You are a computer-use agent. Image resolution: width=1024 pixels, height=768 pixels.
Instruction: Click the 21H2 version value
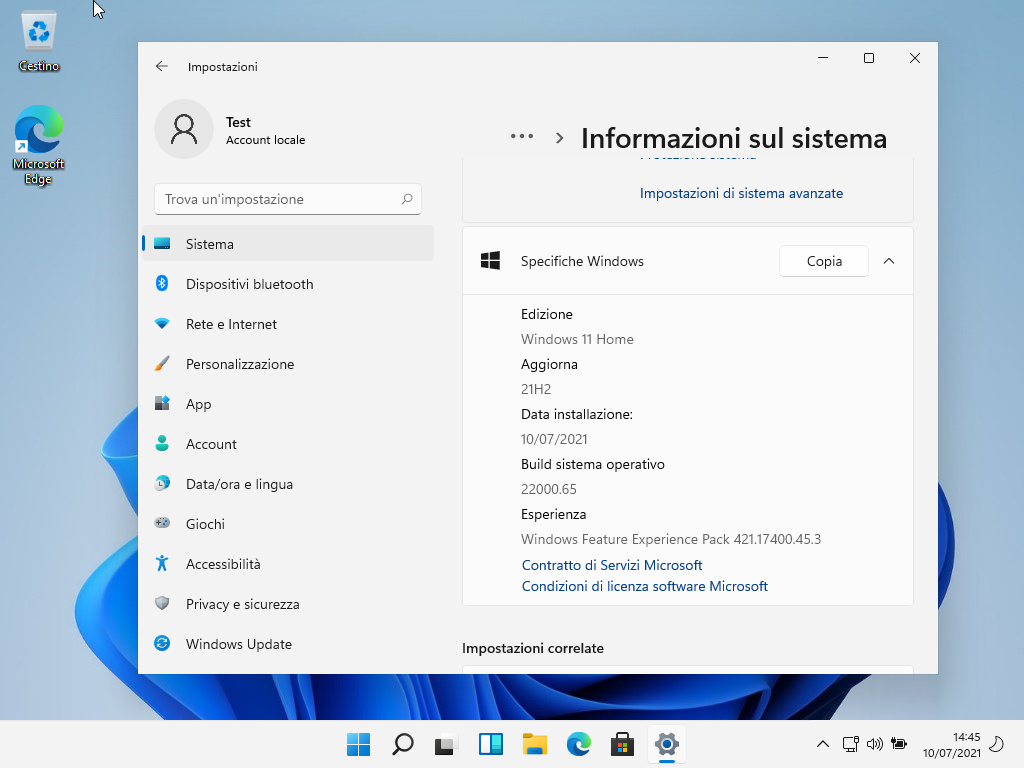pyautogui.click(x=536, y=389)
